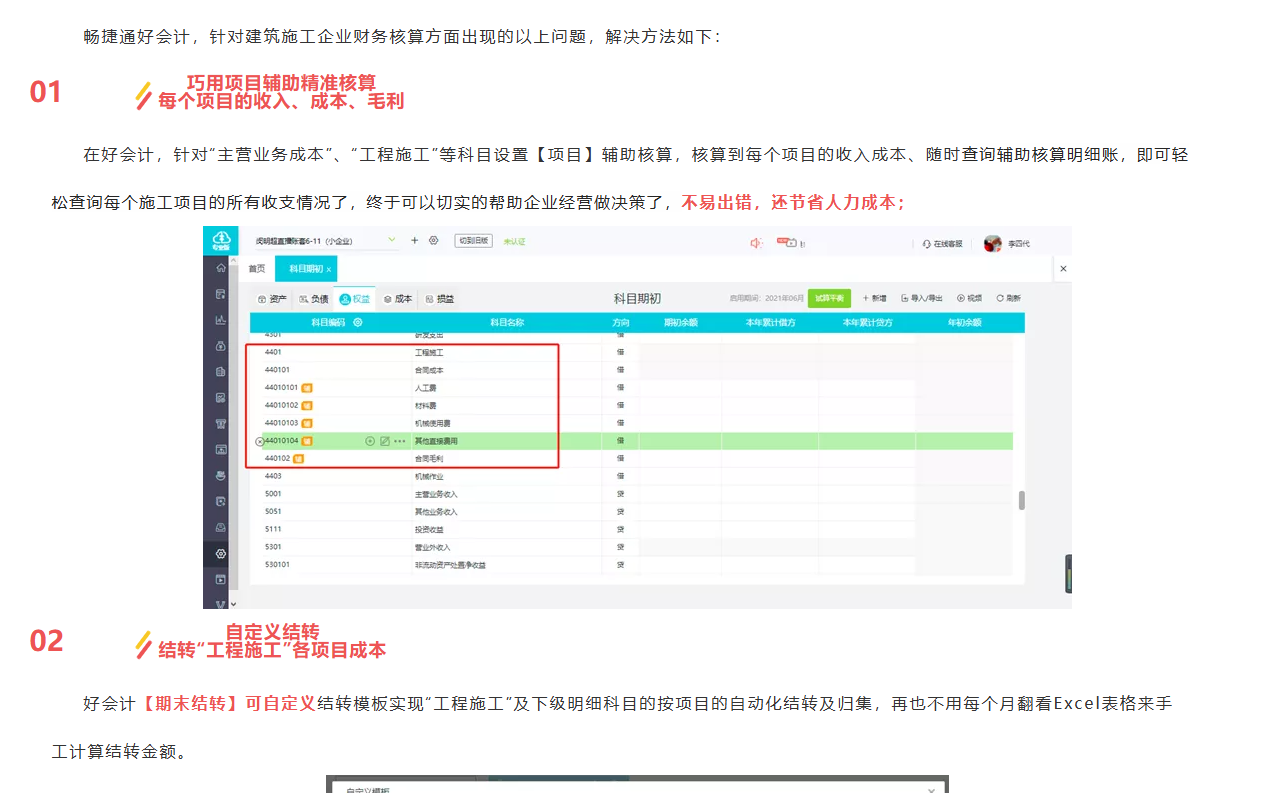Screen dimensions: 1279x793
Task: Click the orange 辅 badge next to 44010101
Action: click(x=307, y=388)
